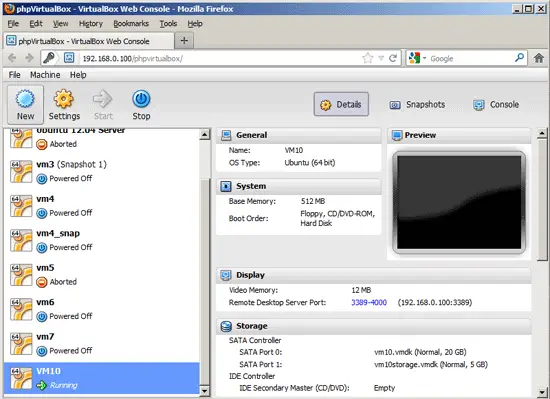Click the Storage section disk icon
This screenshot has height=399, width=550.
(226, 326)
